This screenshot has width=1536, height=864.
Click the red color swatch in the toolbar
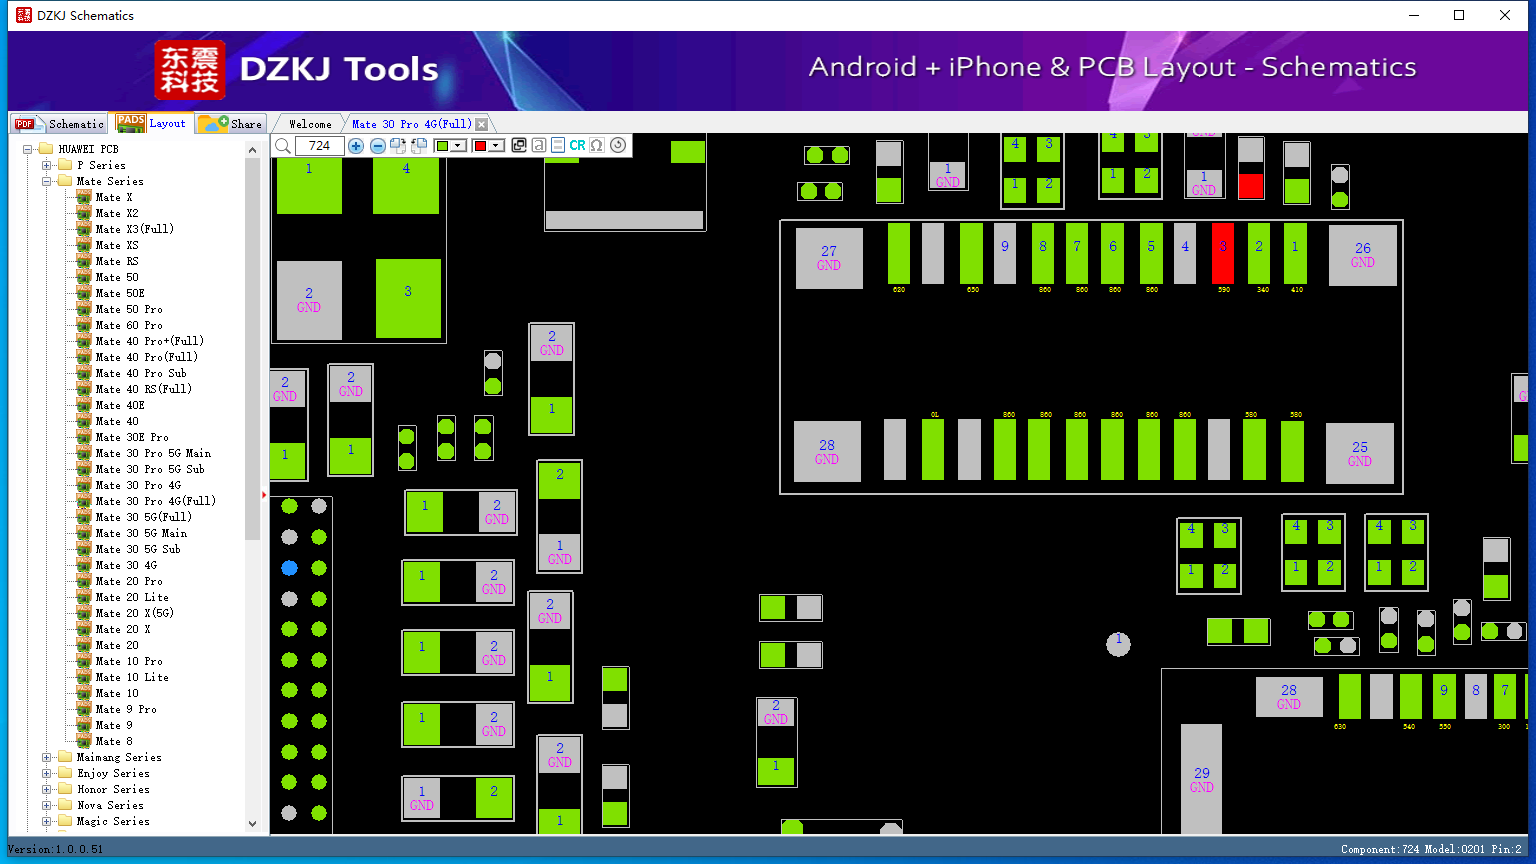[480, 146]
